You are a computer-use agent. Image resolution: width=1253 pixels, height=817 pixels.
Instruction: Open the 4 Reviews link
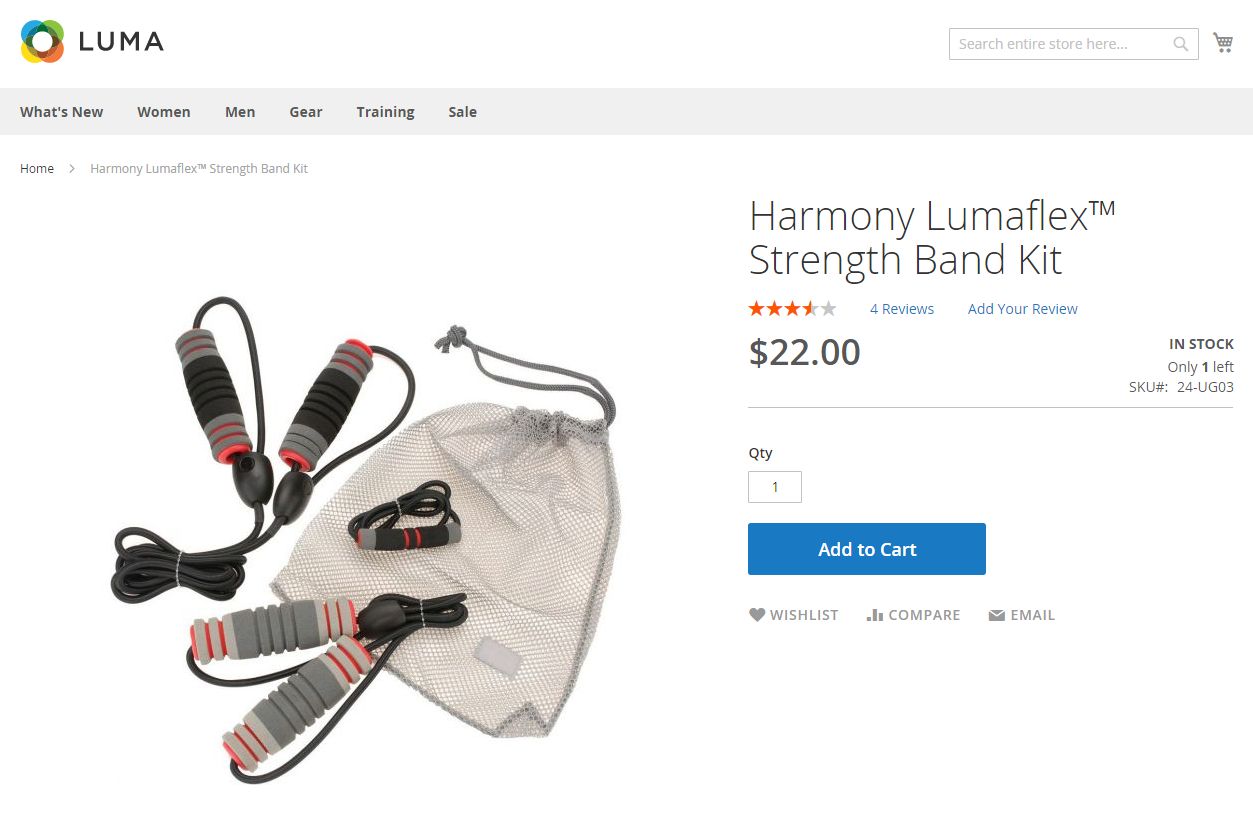[902, 309]
